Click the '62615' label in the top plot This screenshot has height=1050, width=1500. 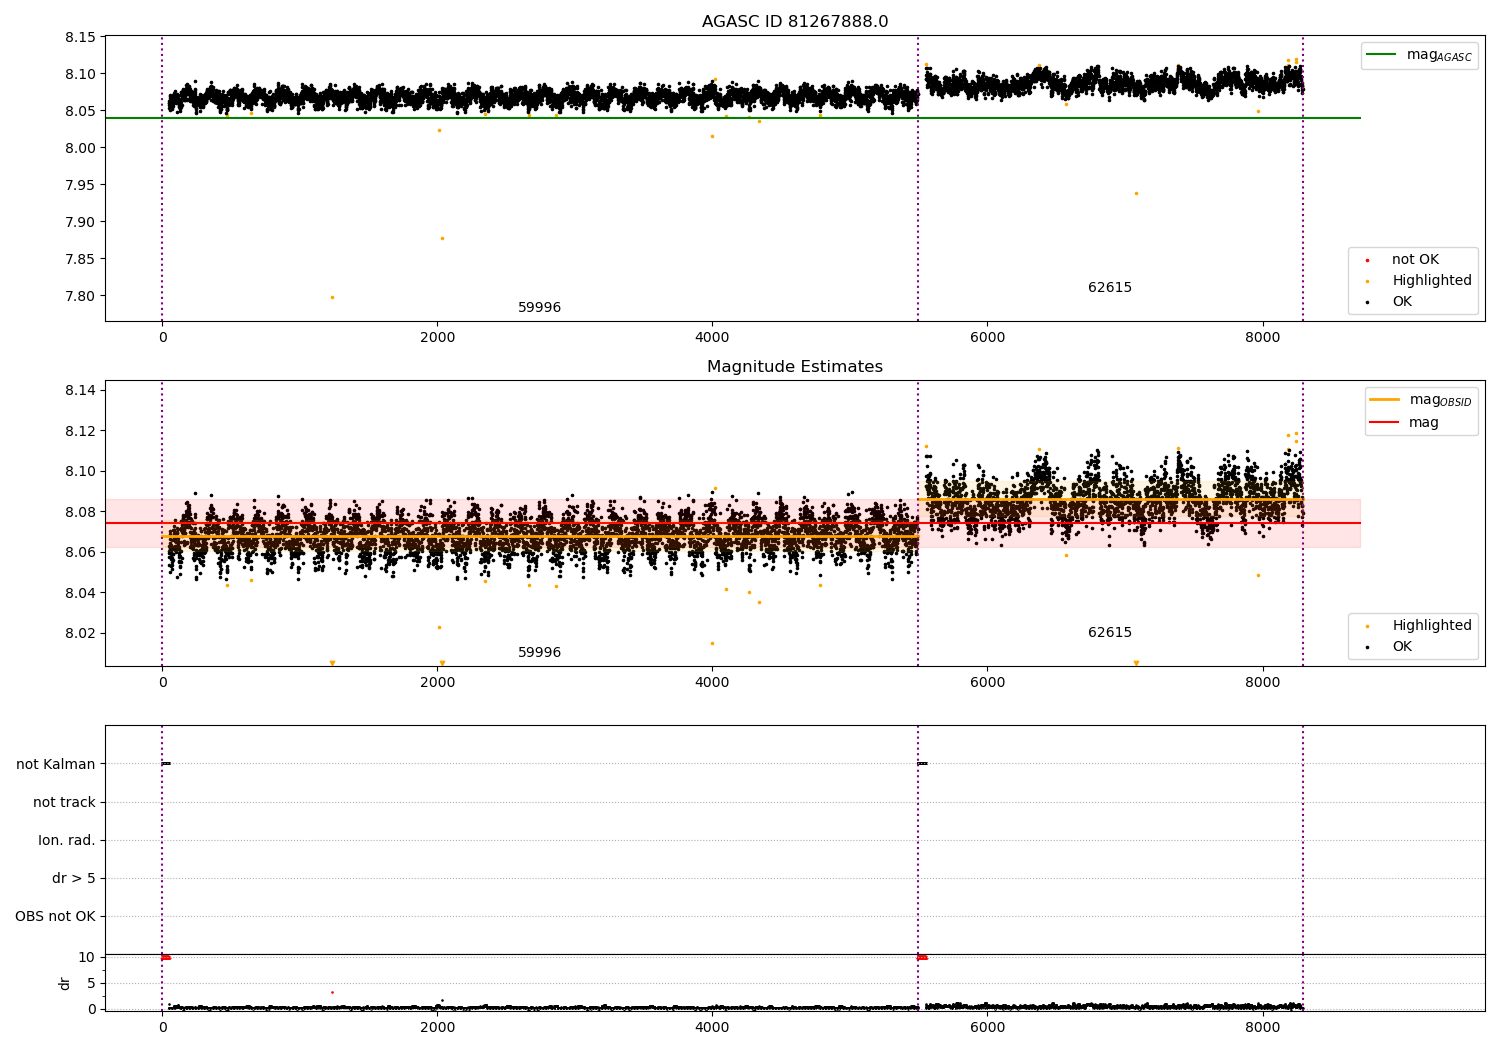1110,288
